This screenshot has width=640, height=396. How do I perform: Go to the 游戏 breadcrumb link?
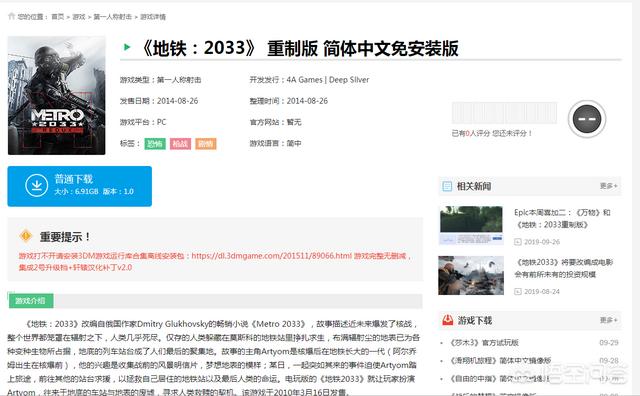(79, 17)
